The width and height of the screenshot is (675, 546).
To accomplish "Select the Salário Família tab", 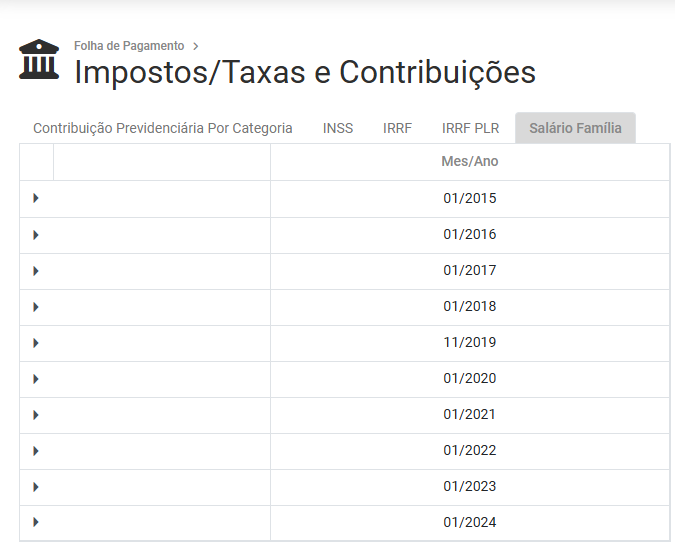I will [x=575, y=128].
